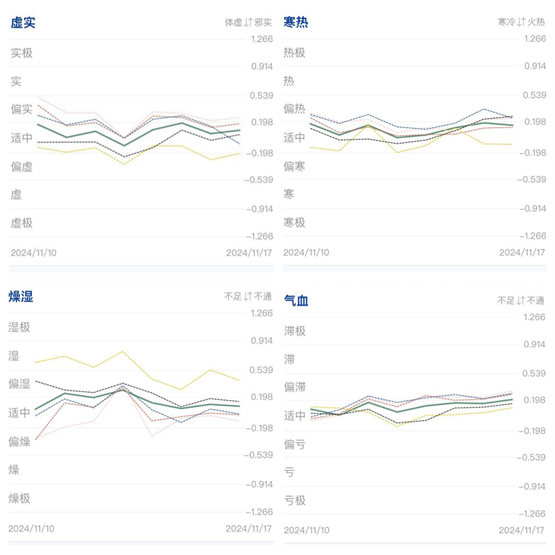The image size is (555, 555).
Task: Select the 偏热 level label in 寒热 chart
Action: 294,109
